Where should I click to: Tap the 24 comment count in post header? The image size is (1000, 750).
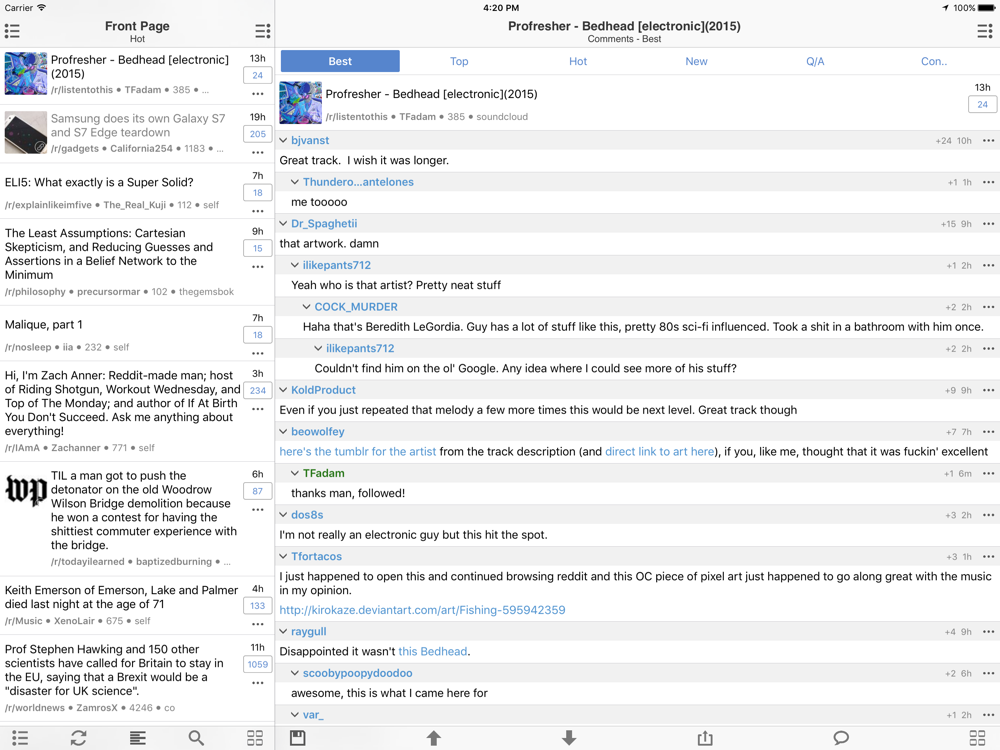click(x=982, y=105)
